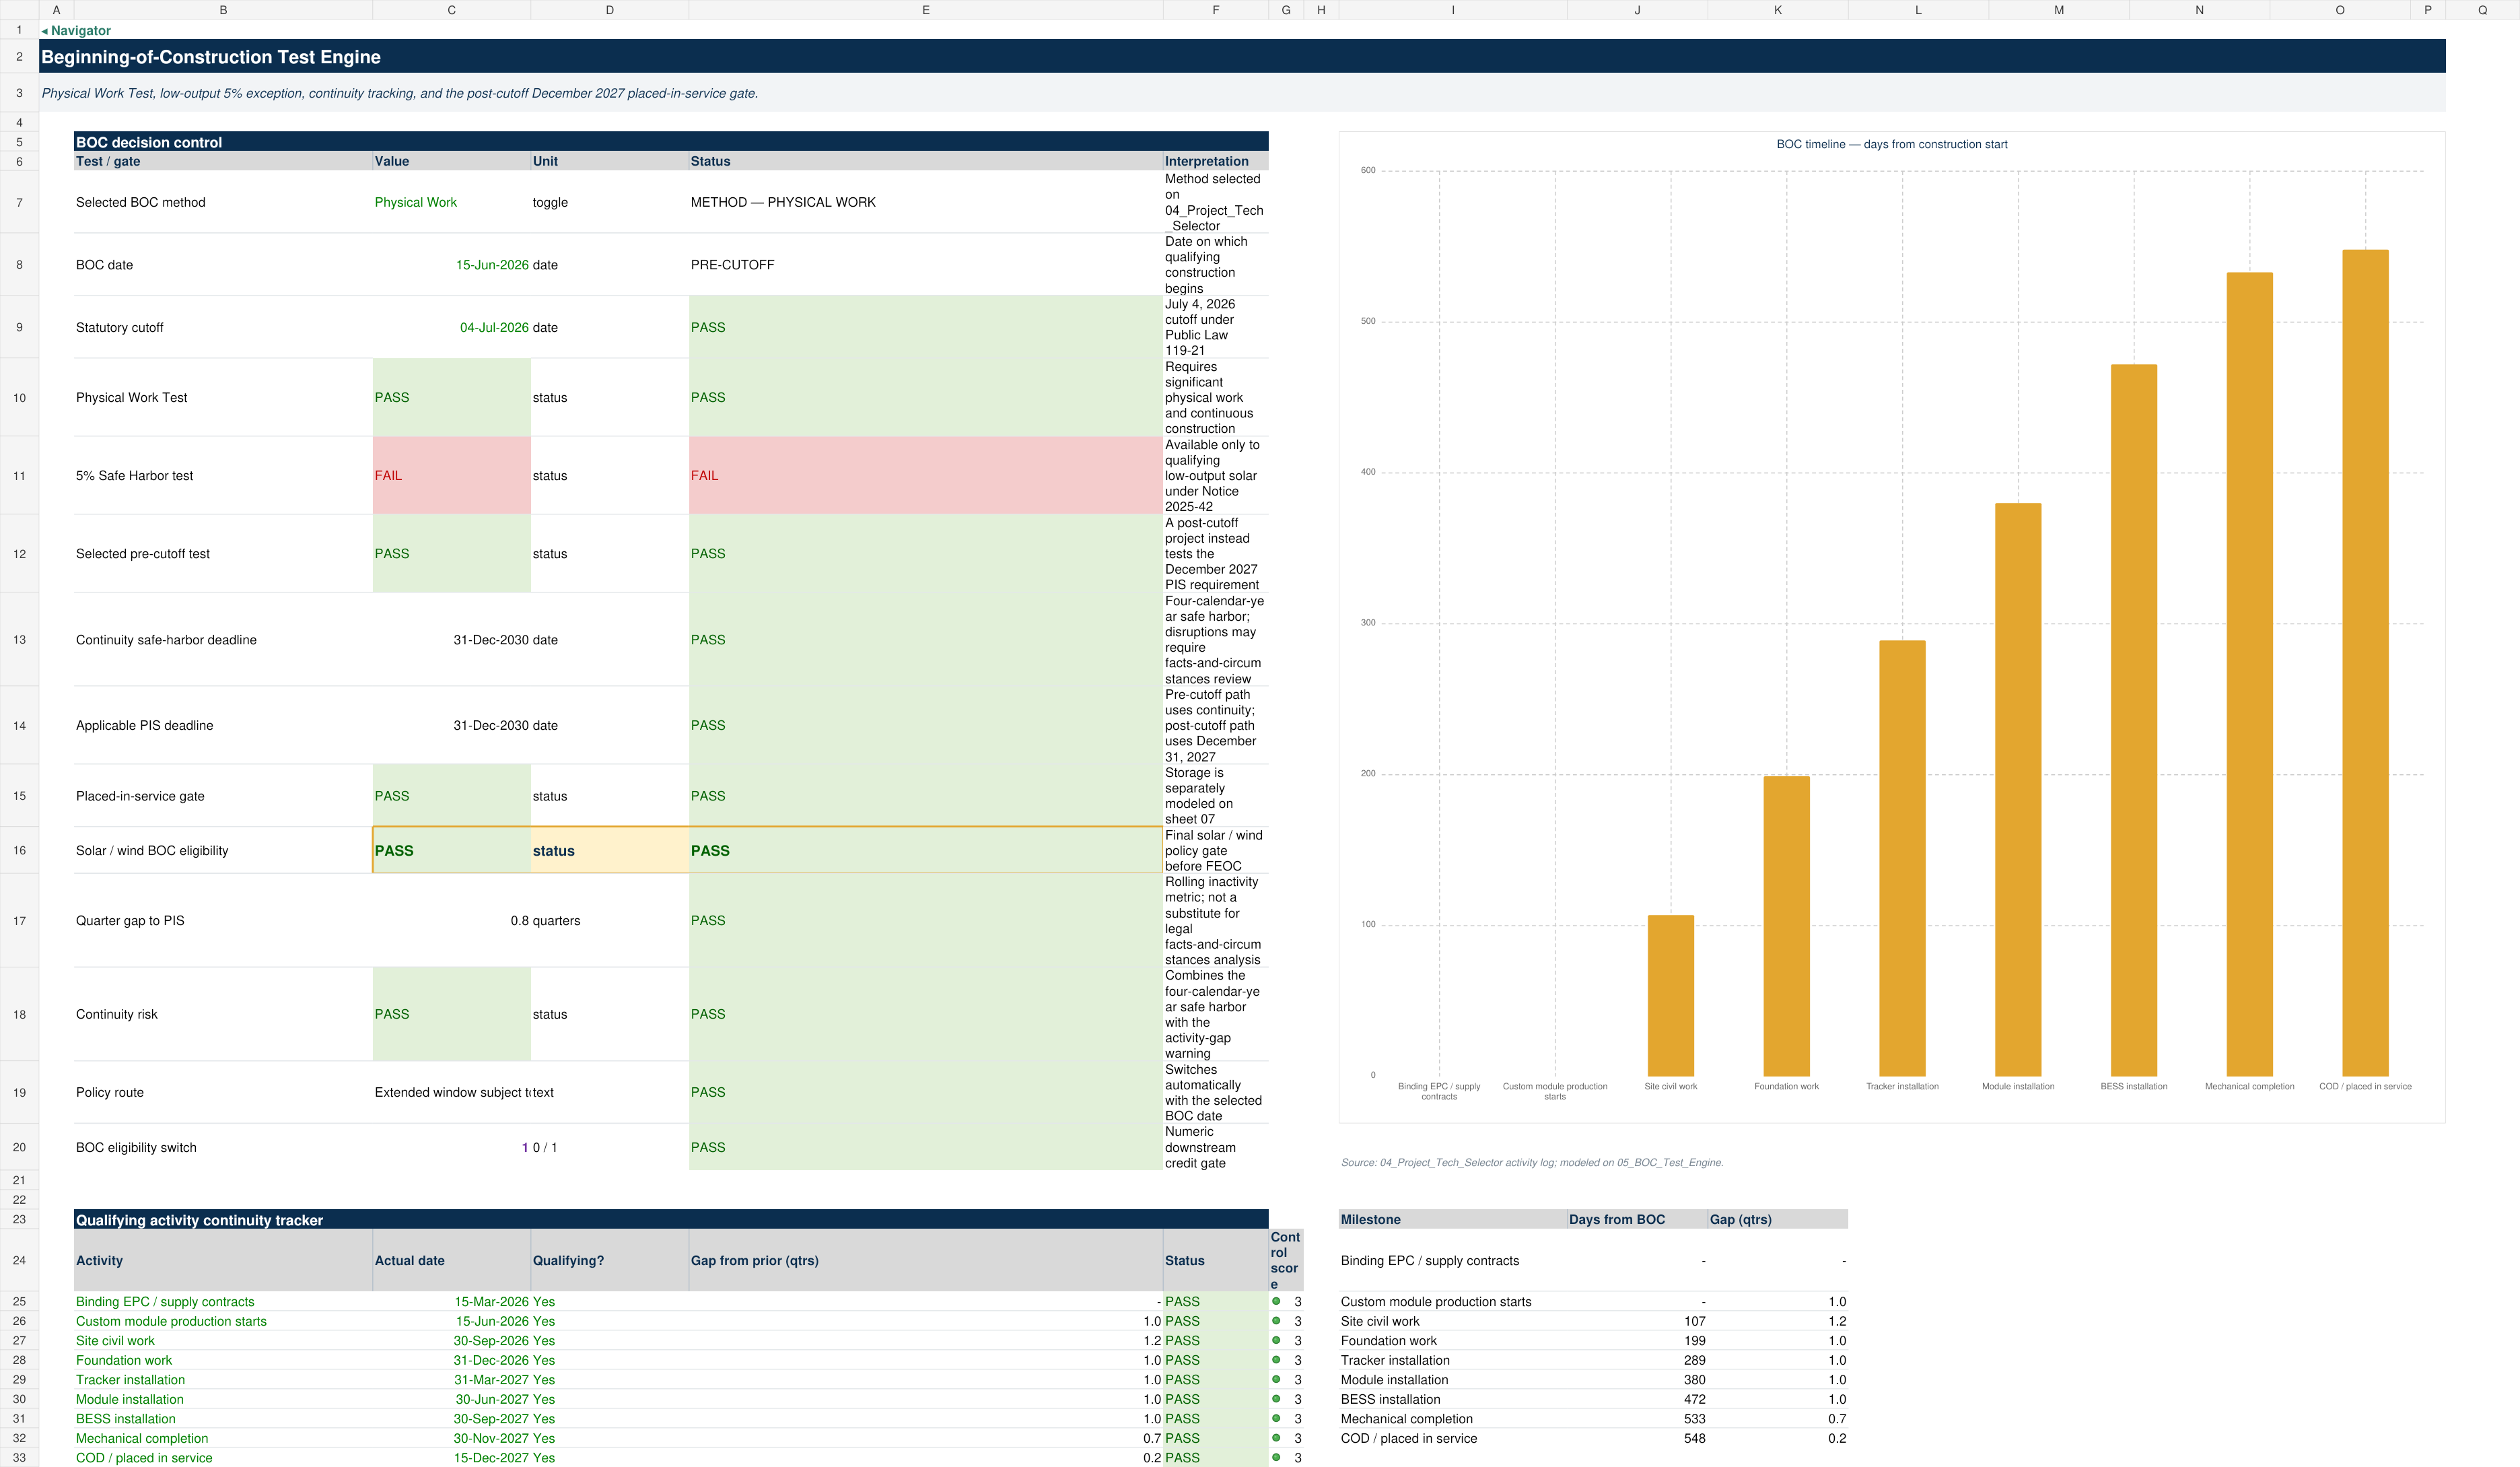The width and height of the screenshot is (2520, 1467).
Task: Click the green dot for Tracker installation row
Action: (x=1276, y=1379)
